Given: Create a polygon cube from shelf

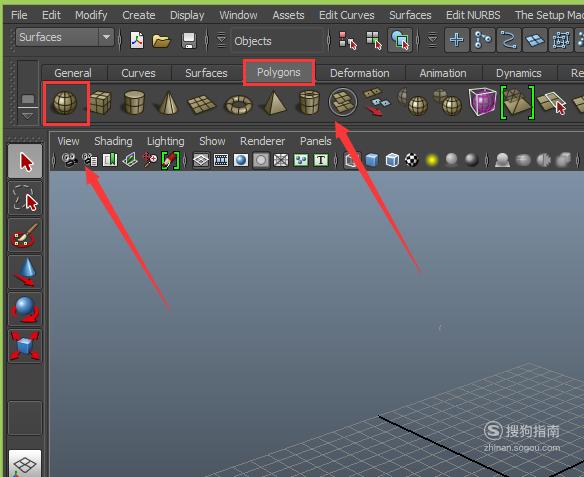Looking at the screenshot, I should [x=100, y=102].
